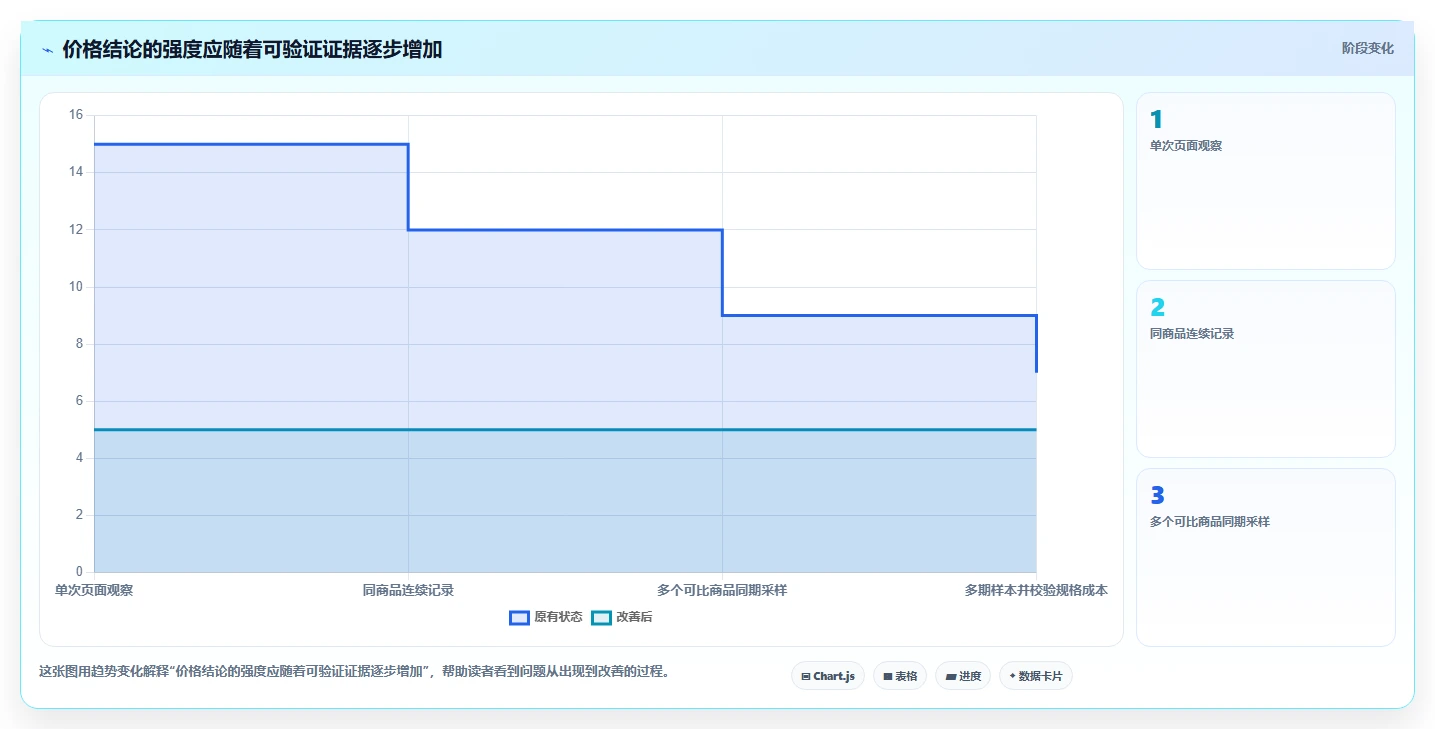Click the 阶段变化 label in header

(1367, 48)
